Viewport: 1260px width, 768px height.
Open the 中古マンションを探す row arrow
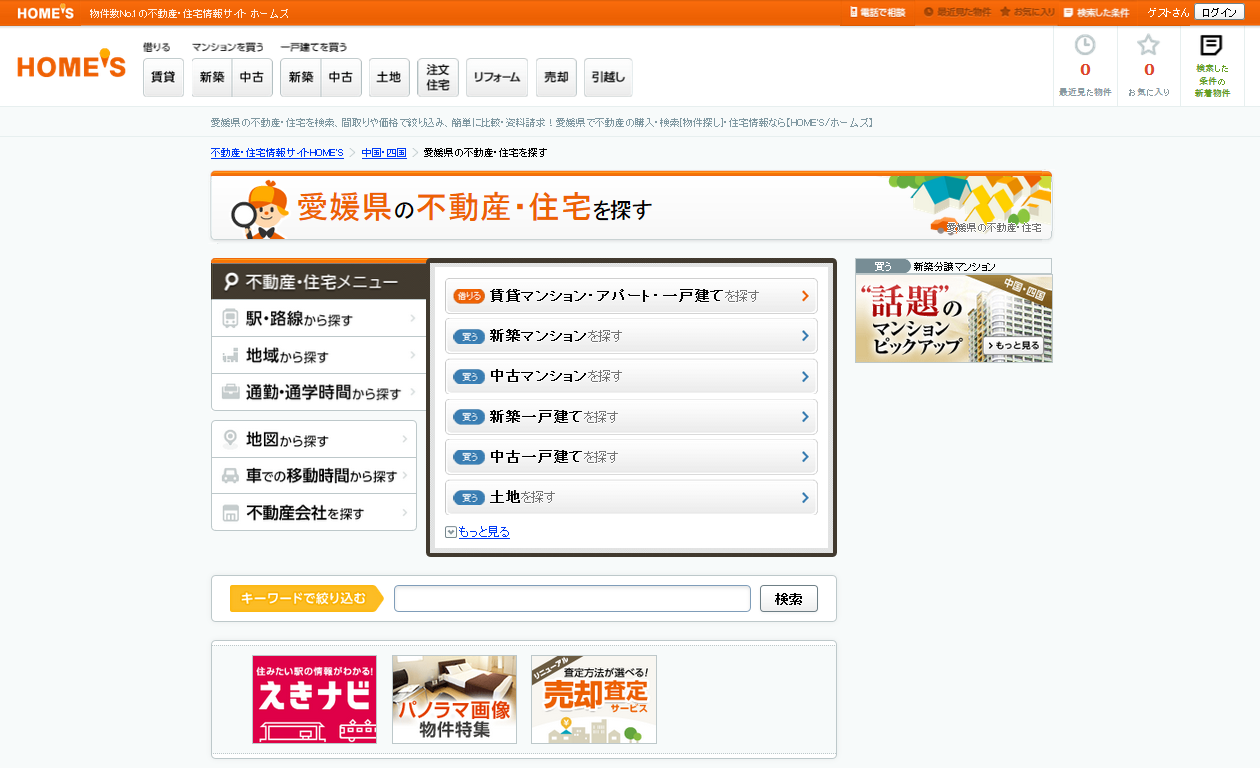(805, 376)
